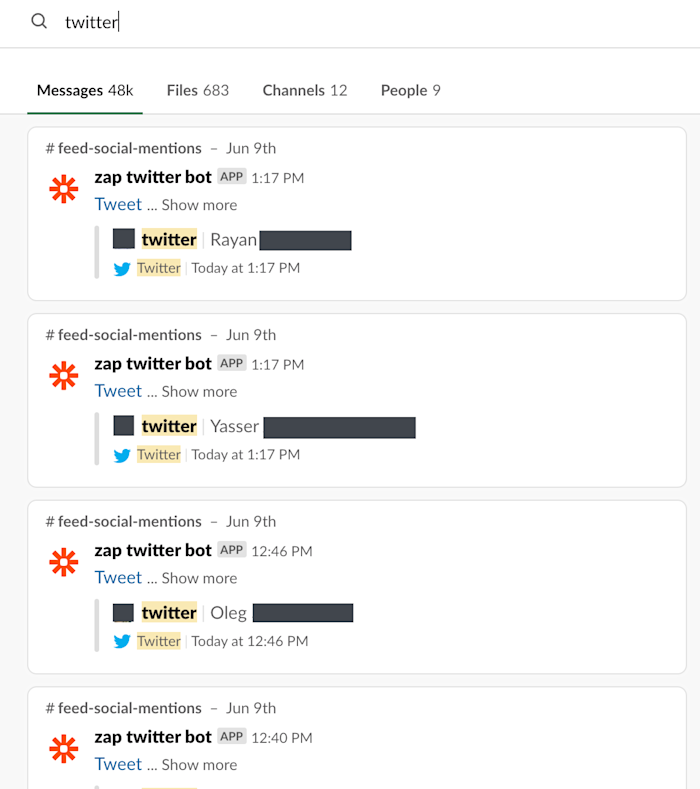Click the search magnifier icon

(x=39, y=21)
